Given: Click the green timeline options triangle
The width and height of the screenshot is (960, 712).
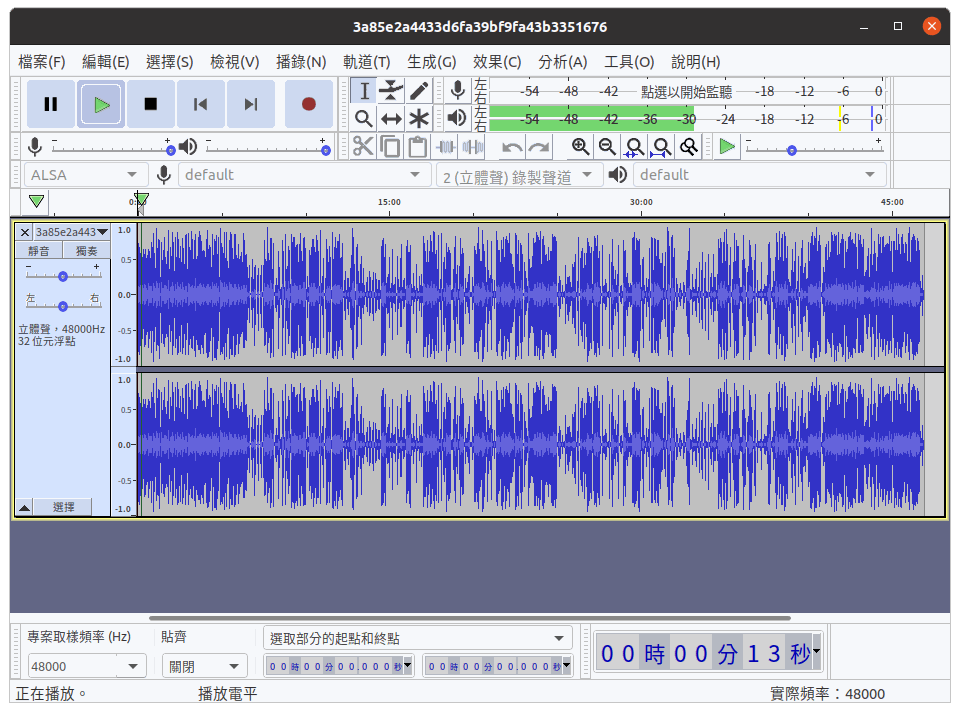Looking at the screenshot, I should point(36,201).
